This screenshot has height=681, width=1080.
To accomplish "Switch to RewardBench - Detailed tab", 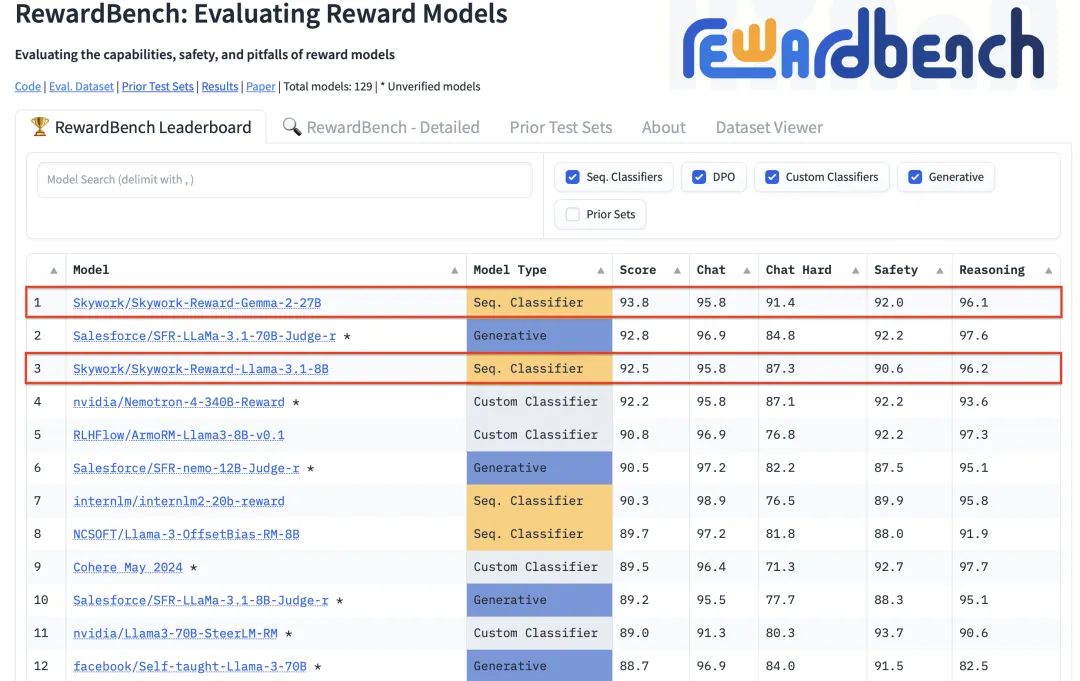I will pos(381,127).
